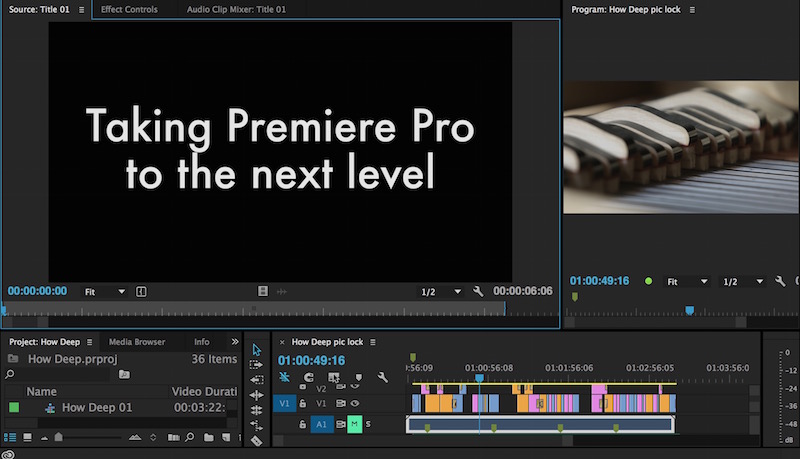Switch to Effect Controls tab

(129, 9)
